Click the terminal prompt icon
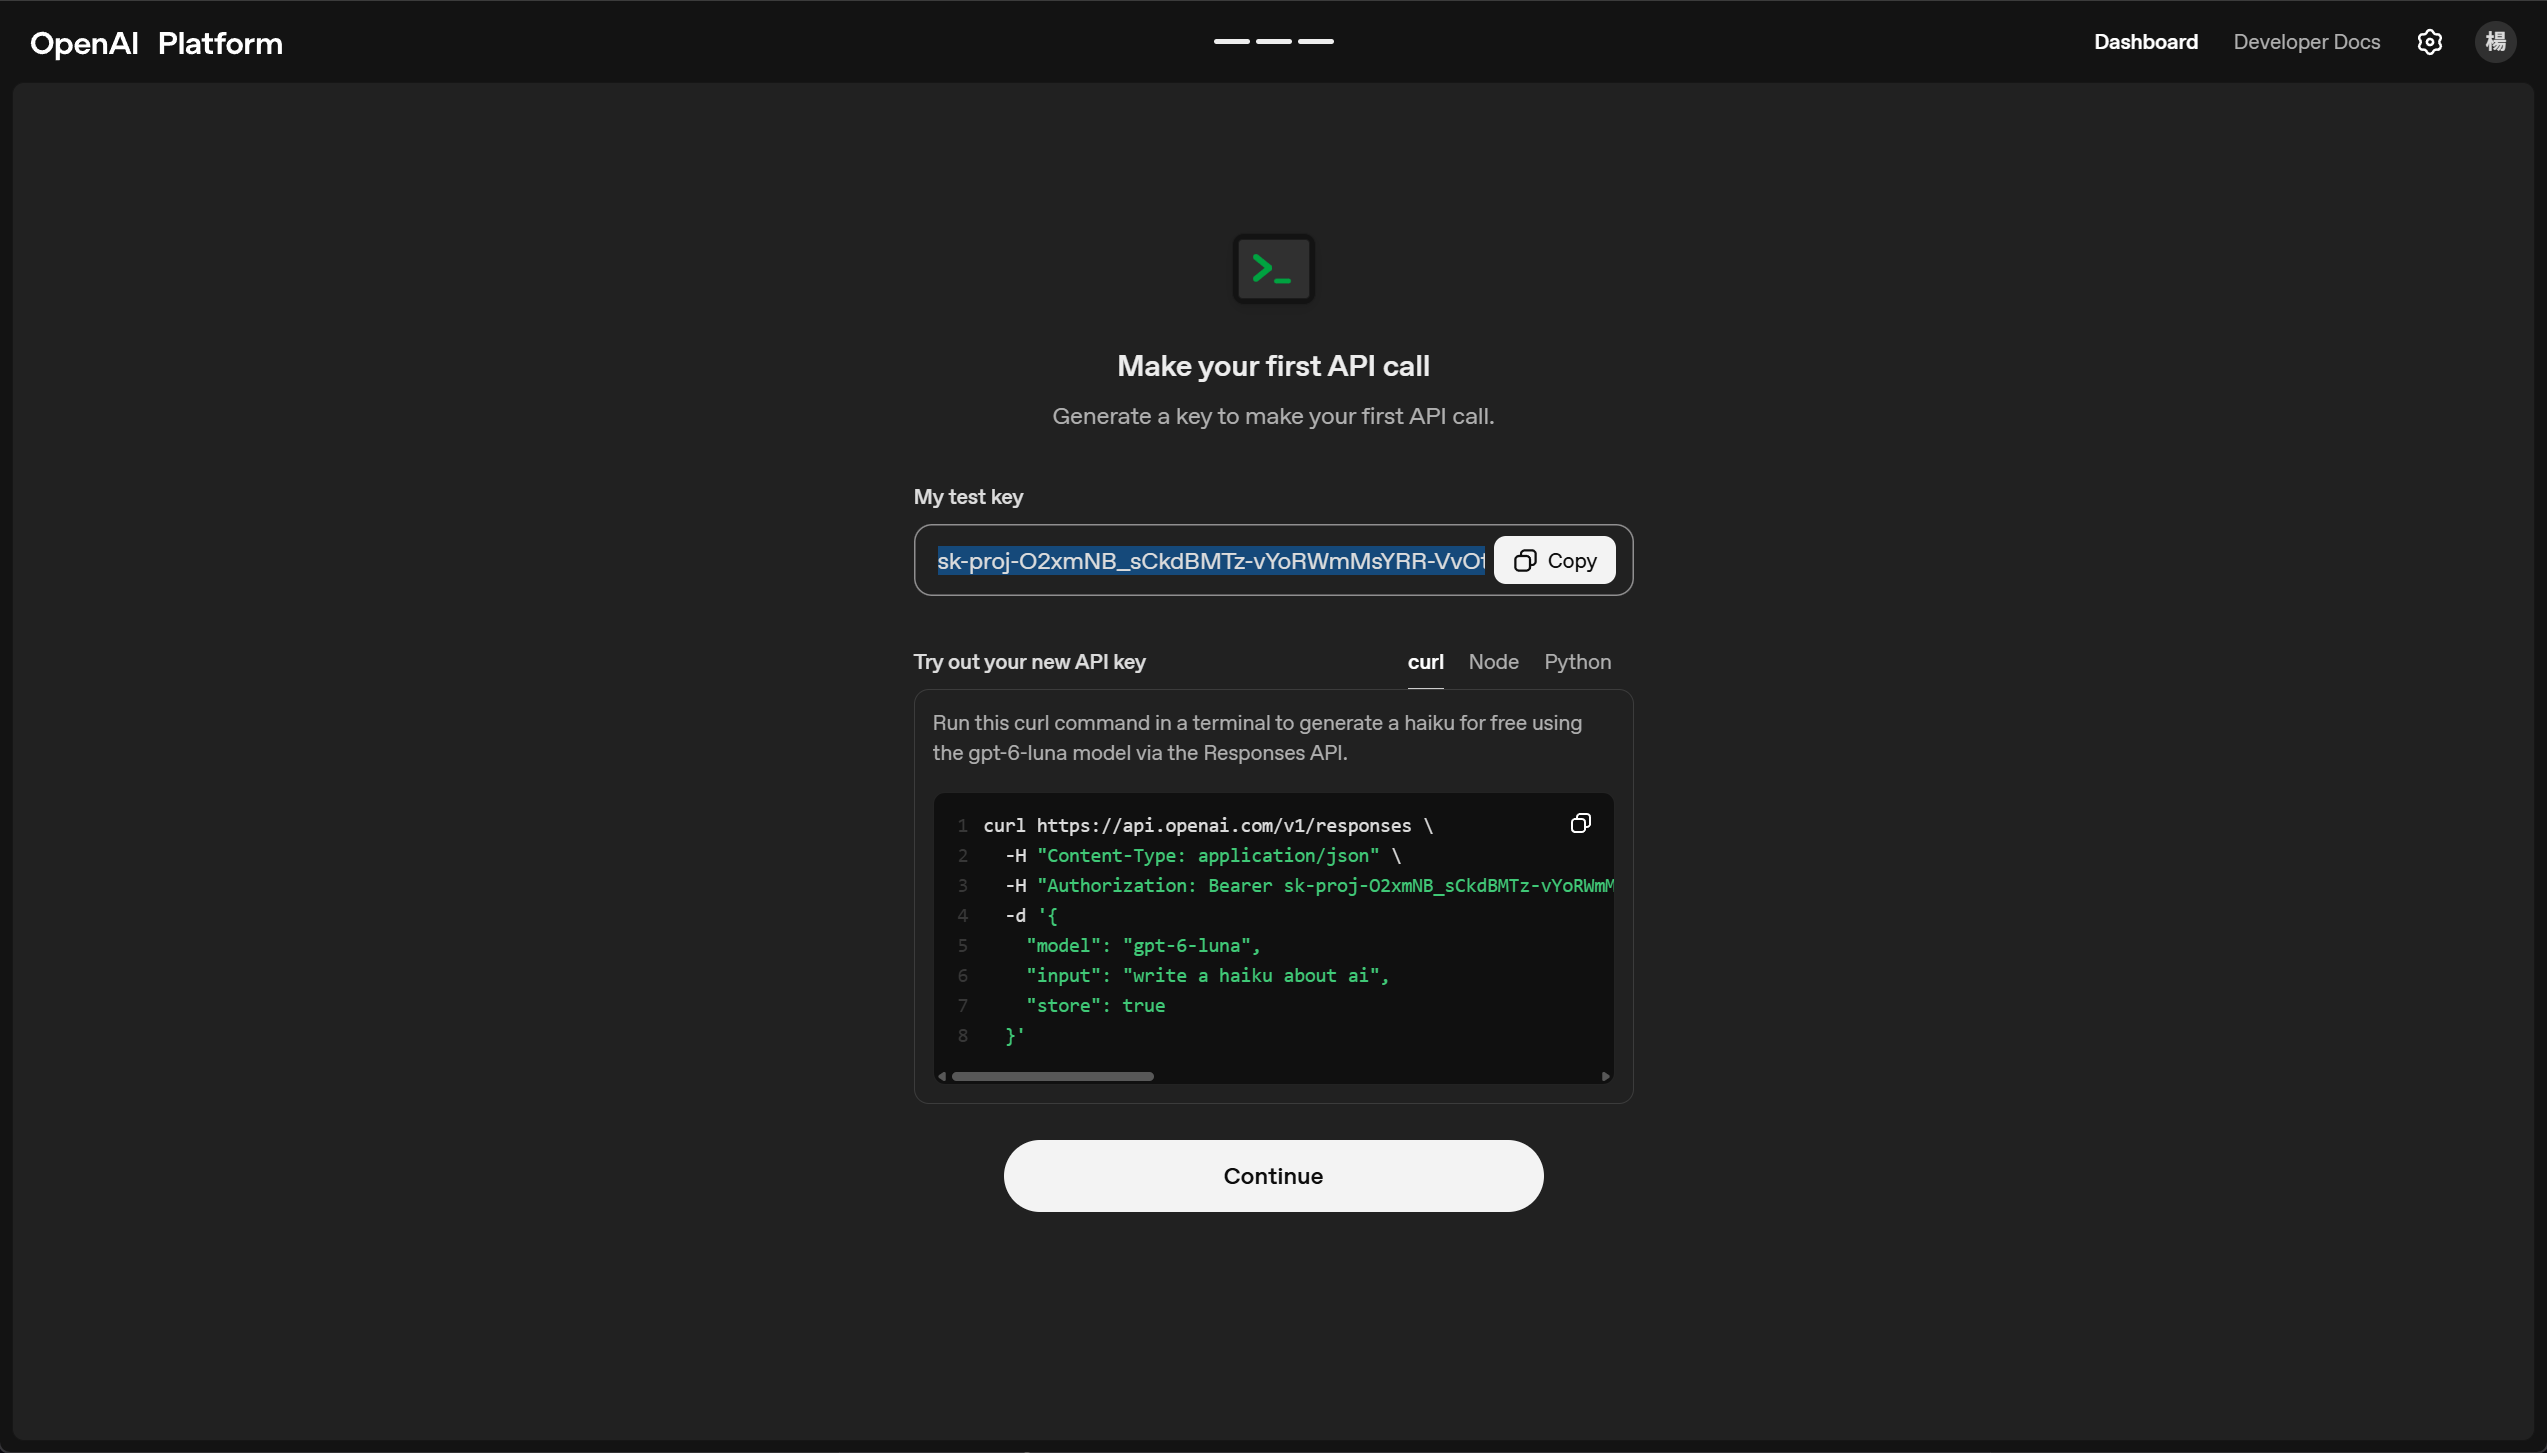 point(1273,268)
